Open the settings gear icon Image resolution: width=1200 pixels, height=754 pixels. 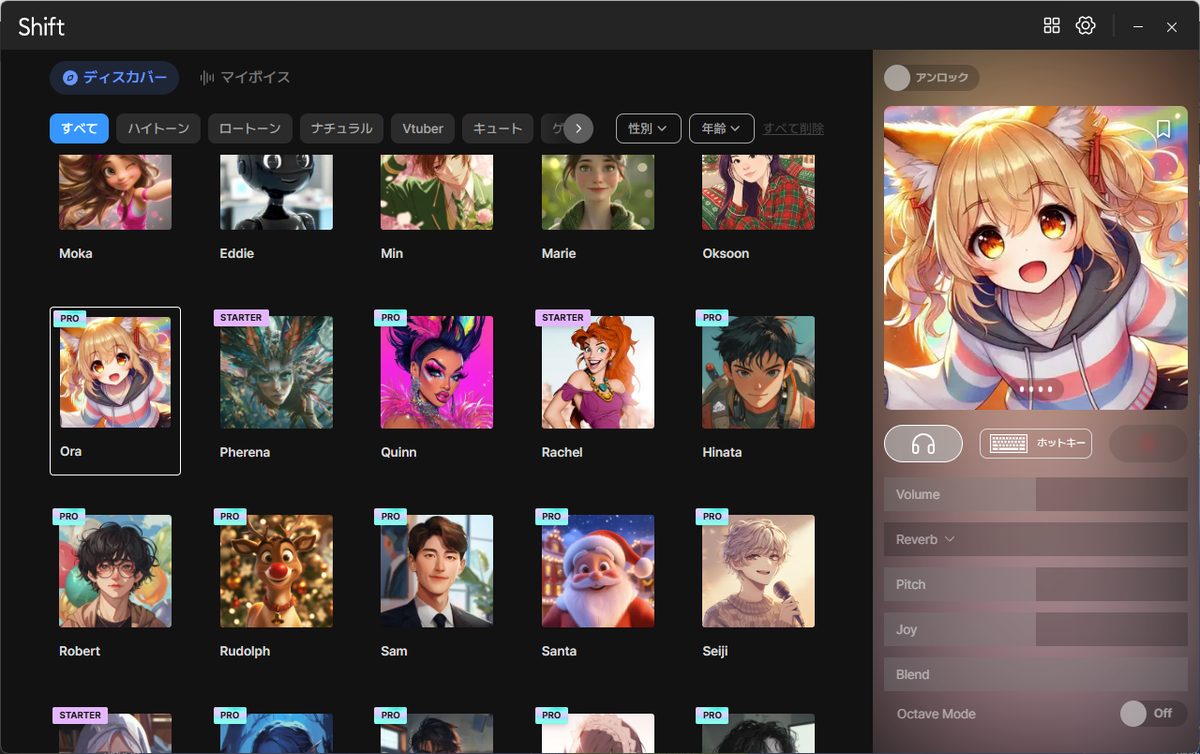[1086, 26]
